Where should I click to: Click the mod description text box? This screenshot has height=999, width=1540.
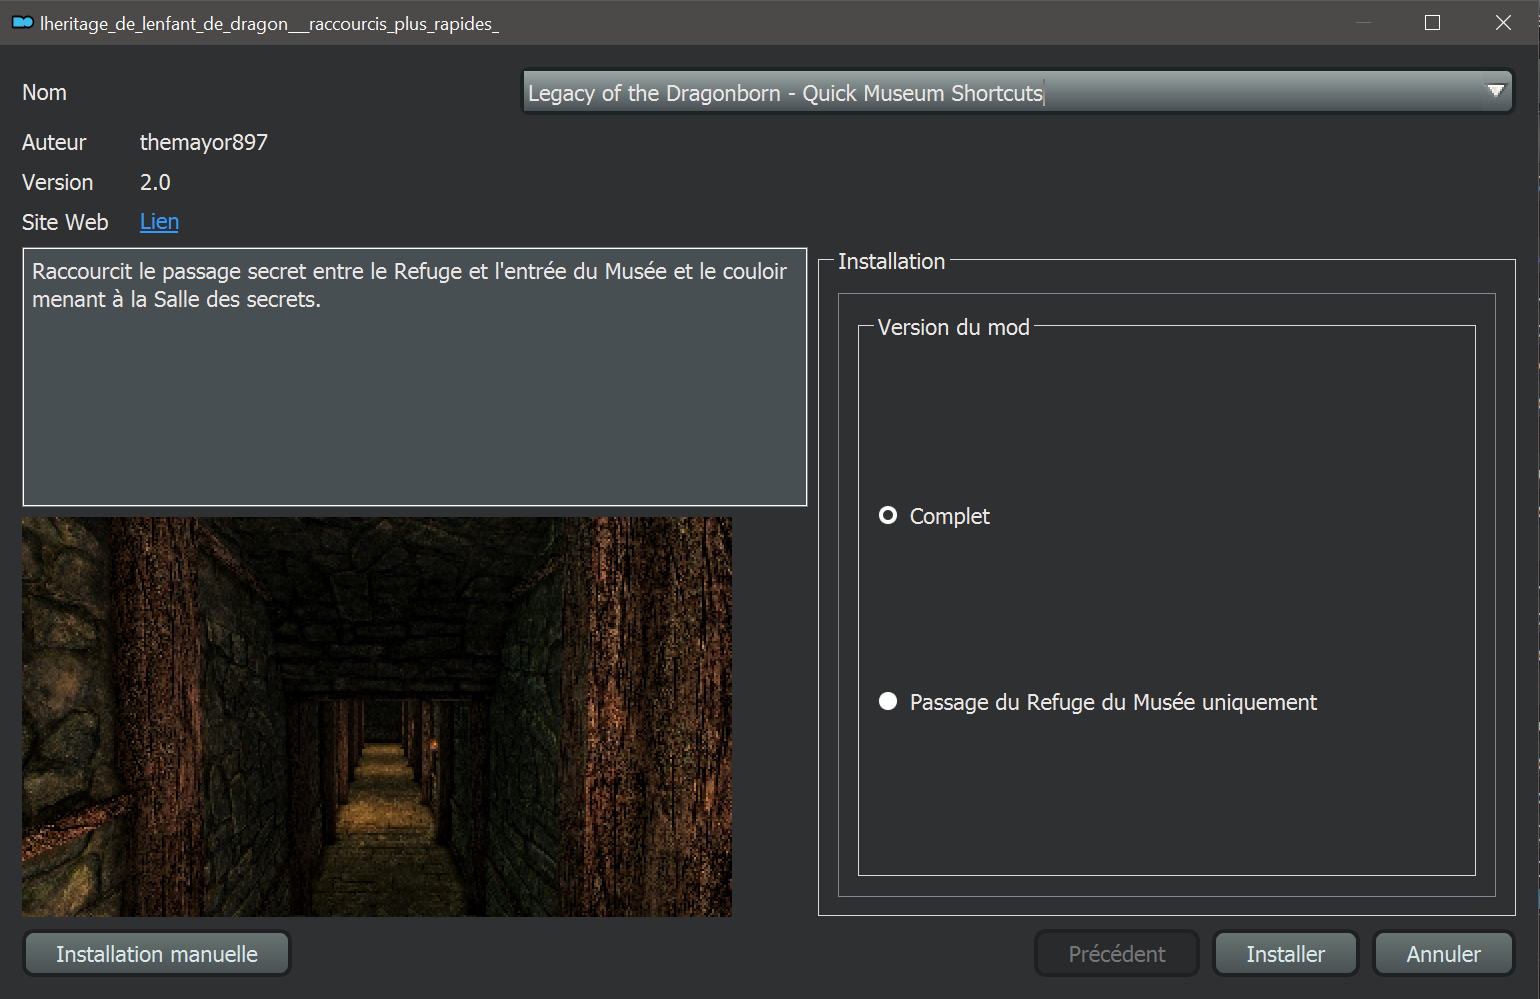pyautogui.click(x=414, y=377)
